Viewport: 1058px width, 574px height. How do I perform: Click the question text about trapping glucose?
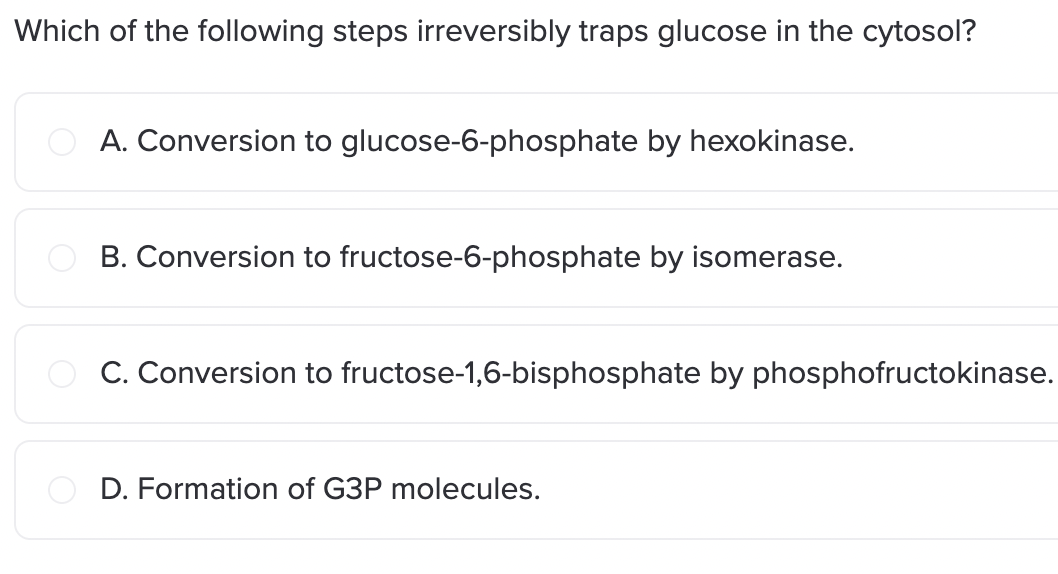pos(495,32)
